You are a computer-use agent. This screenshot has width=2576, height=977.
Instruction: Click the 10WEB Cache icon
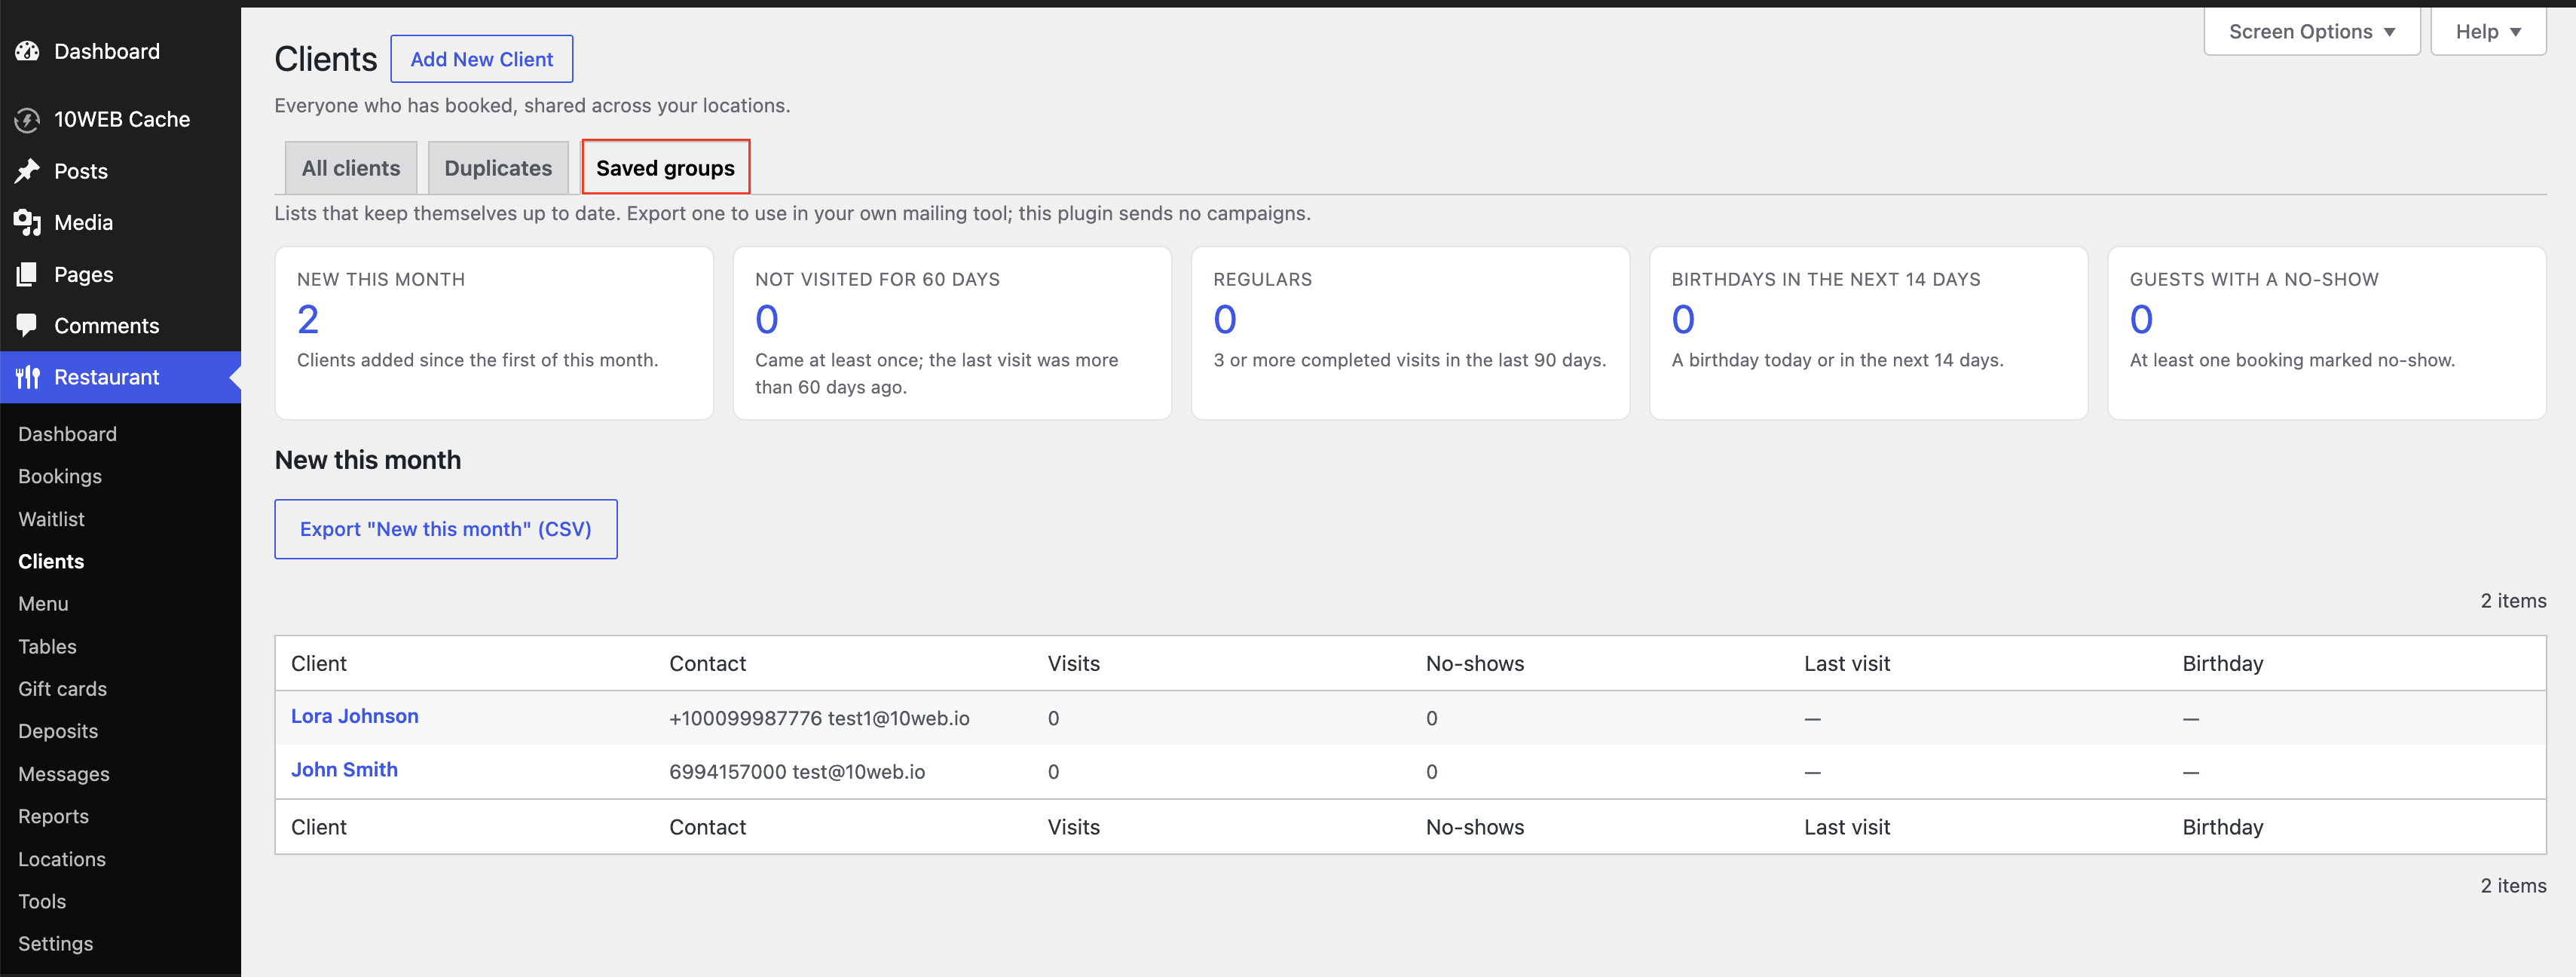(x=27, y=120)
